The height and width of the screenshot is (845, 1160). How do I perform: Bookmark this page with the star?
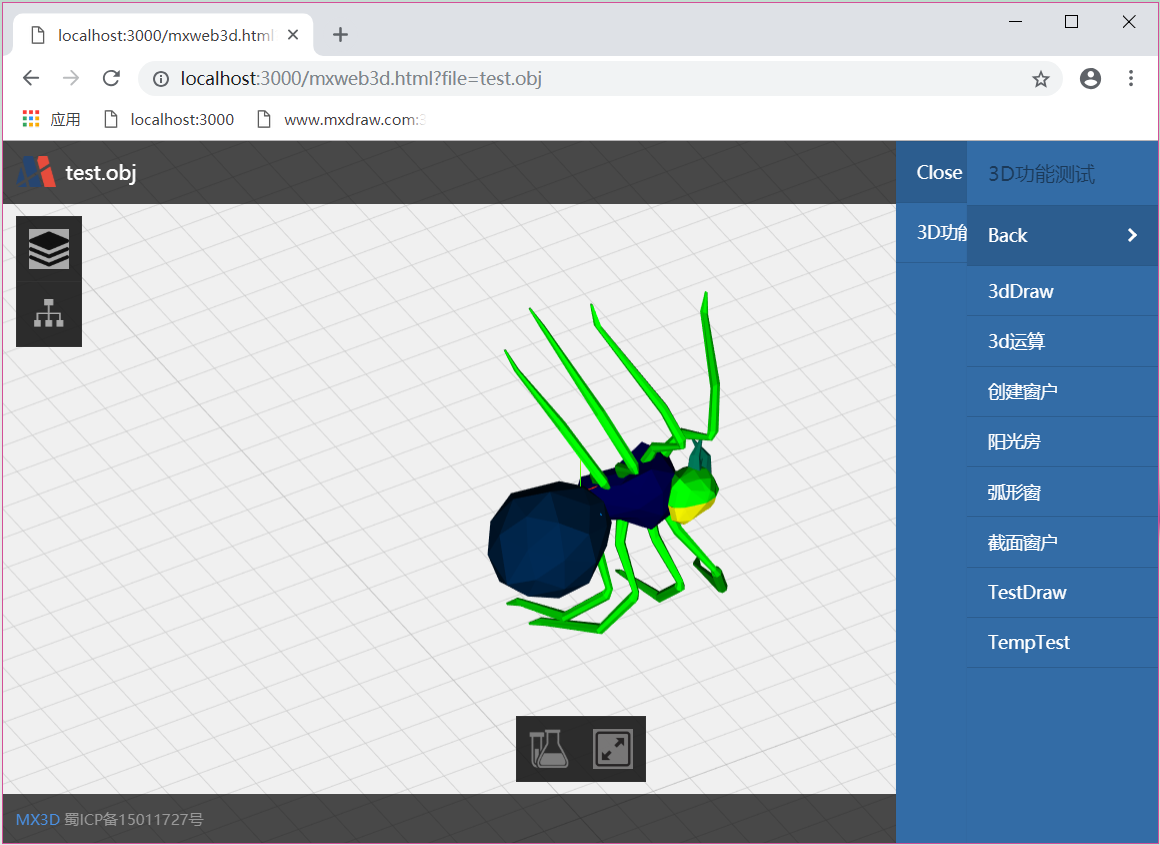pyautogui.click(x=1040, y=78)
